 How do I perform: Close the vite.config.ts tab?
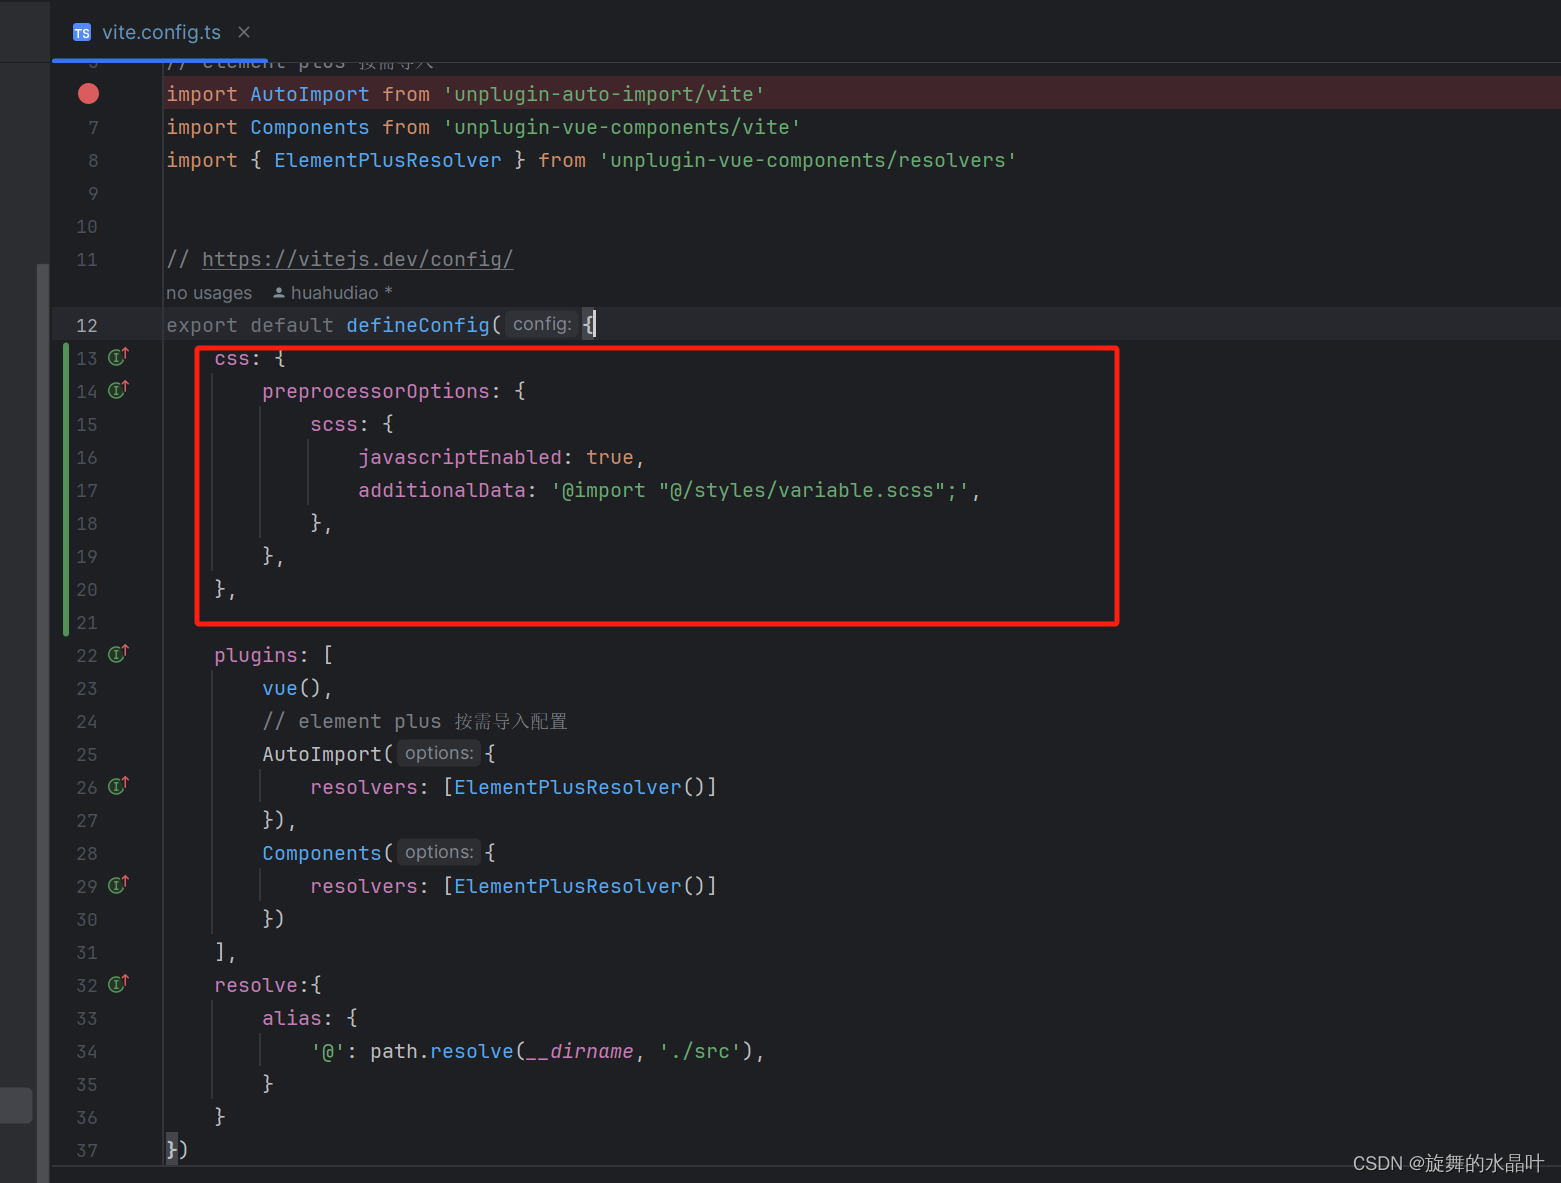click(244, 32)
